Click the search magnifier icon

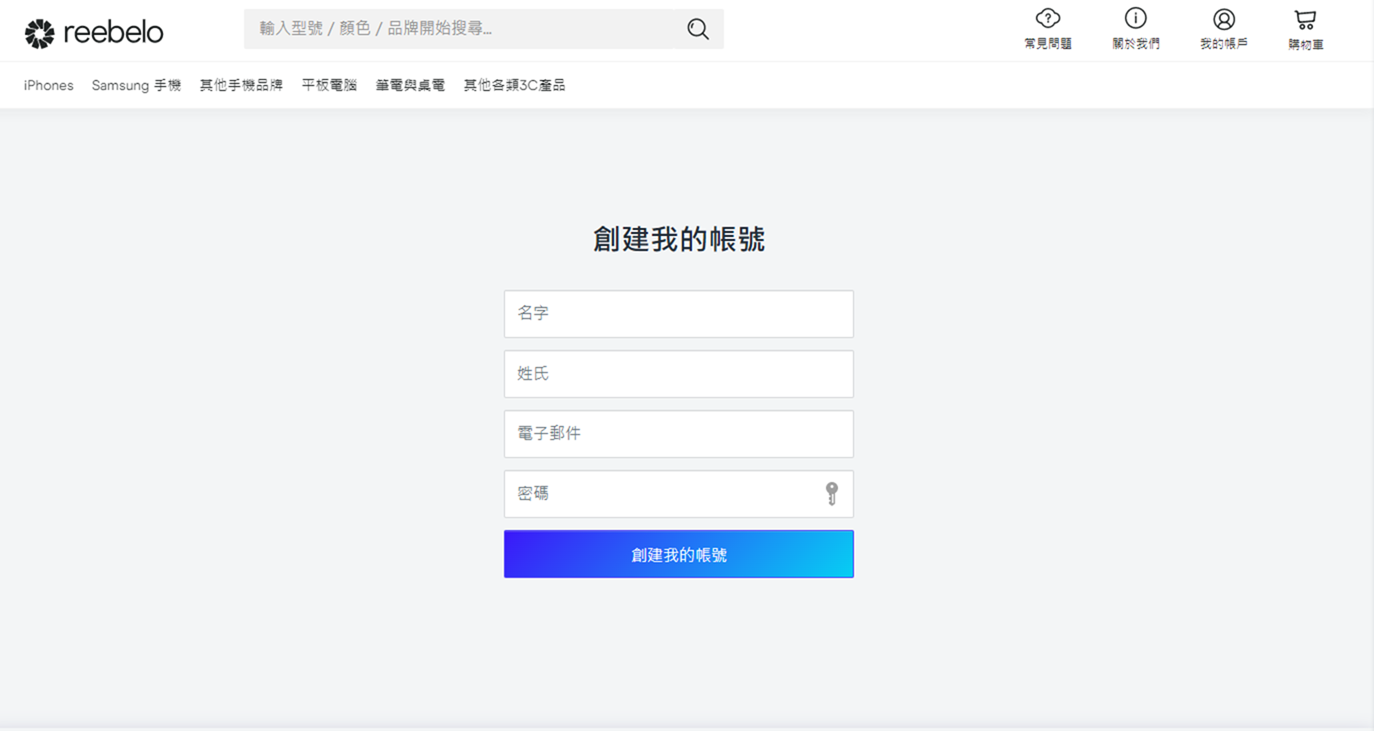pyautogui.click(x=698, y=29)
